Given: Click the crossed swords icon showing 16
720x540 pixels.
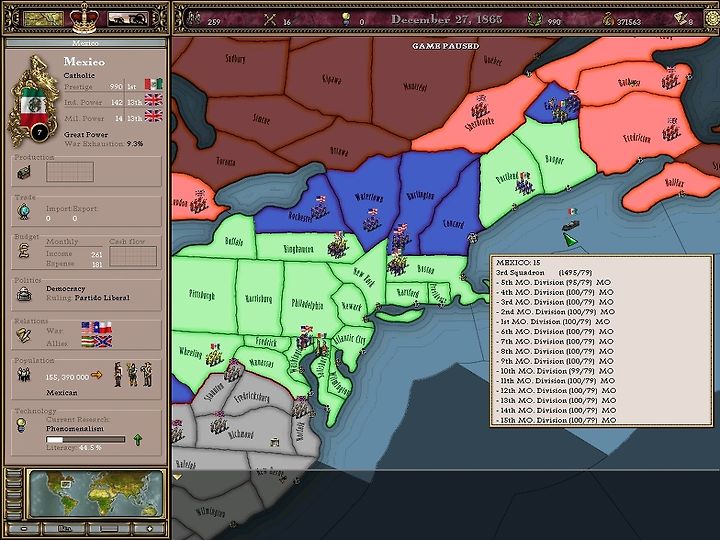Looking at the screenshot, I should click(x=270, y=19).
